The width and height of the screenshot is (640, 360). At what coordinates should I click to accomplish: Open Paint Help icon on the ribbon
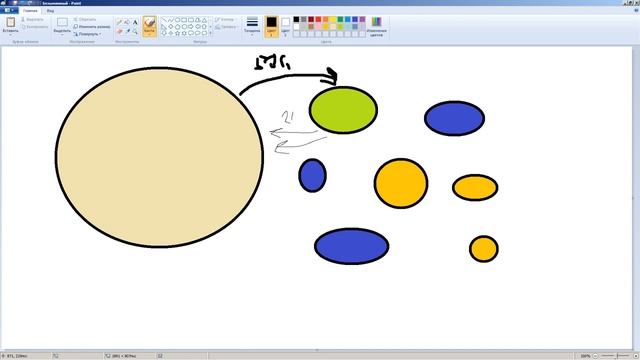point(636,11)
